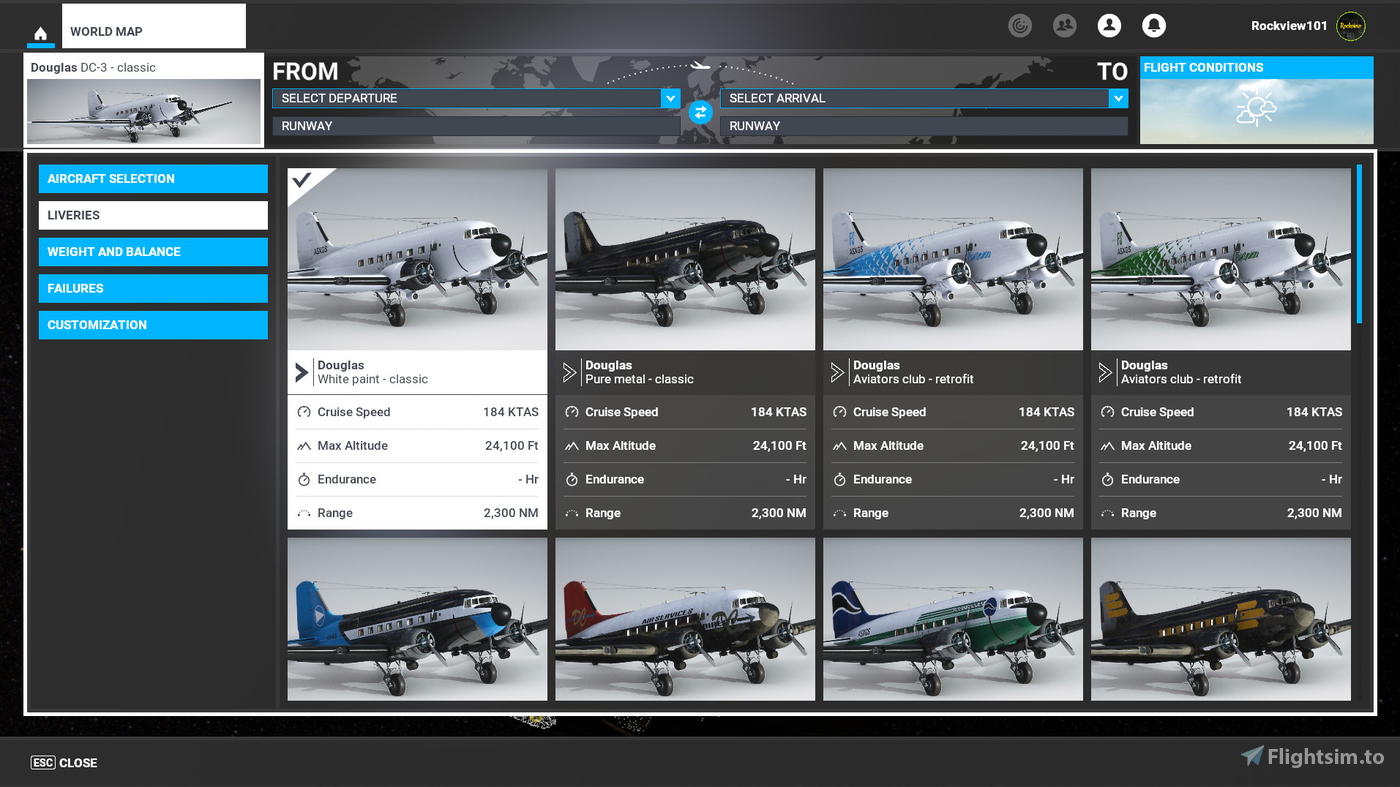Click the accessibility settings icon
This screenshot has width=1400, height=787.
pos(1020,25)
